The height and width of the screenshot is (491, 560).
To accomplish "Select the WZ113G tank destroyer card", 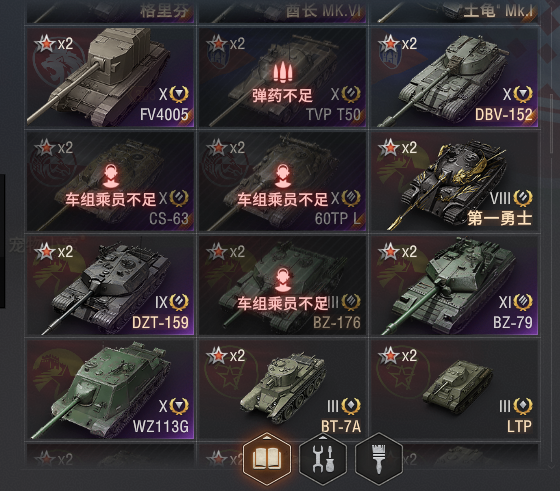I will tap(110, 389).
